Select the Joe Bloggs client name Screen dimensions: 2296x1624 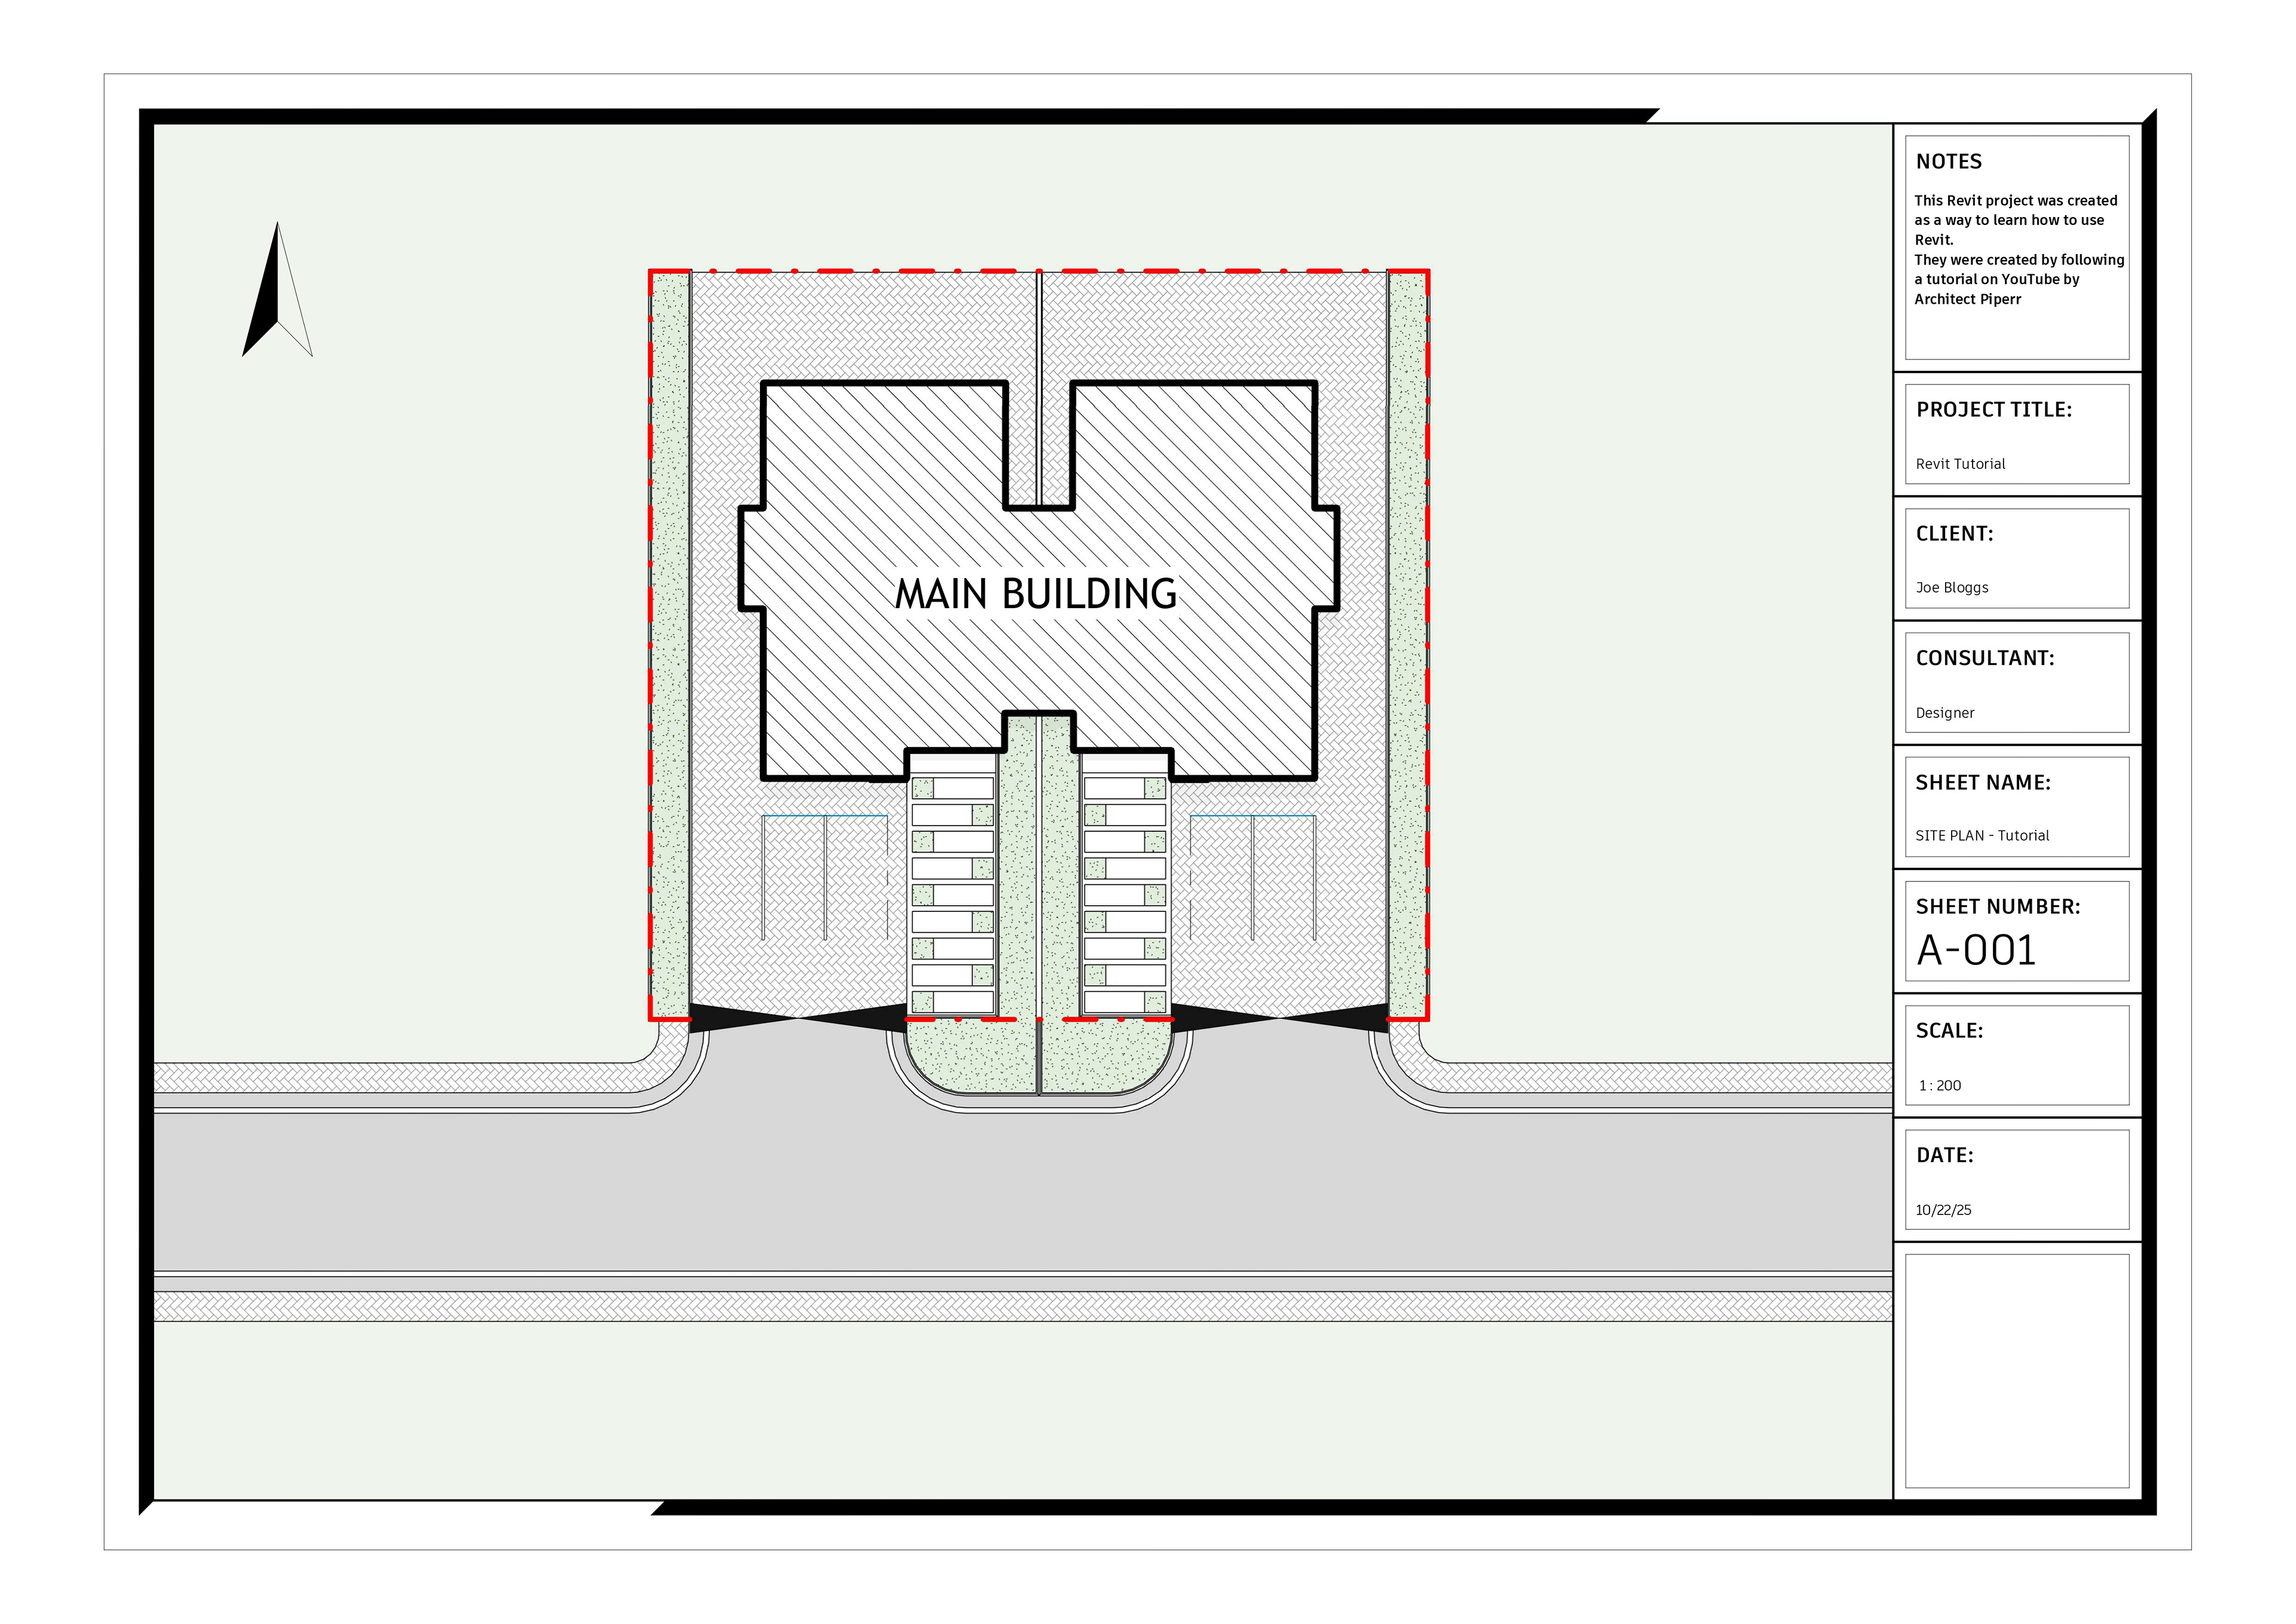tap(1951, 588)
